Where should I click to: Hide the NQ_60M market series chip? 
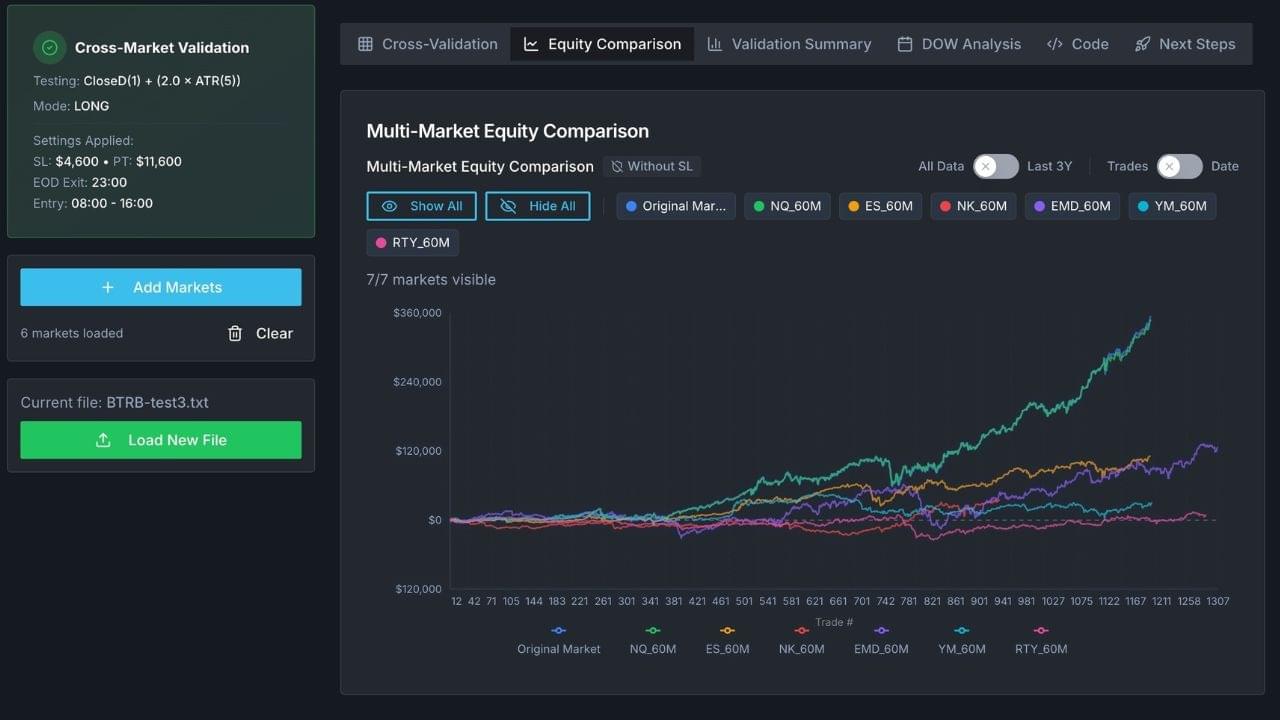click(x=786, y=206)
